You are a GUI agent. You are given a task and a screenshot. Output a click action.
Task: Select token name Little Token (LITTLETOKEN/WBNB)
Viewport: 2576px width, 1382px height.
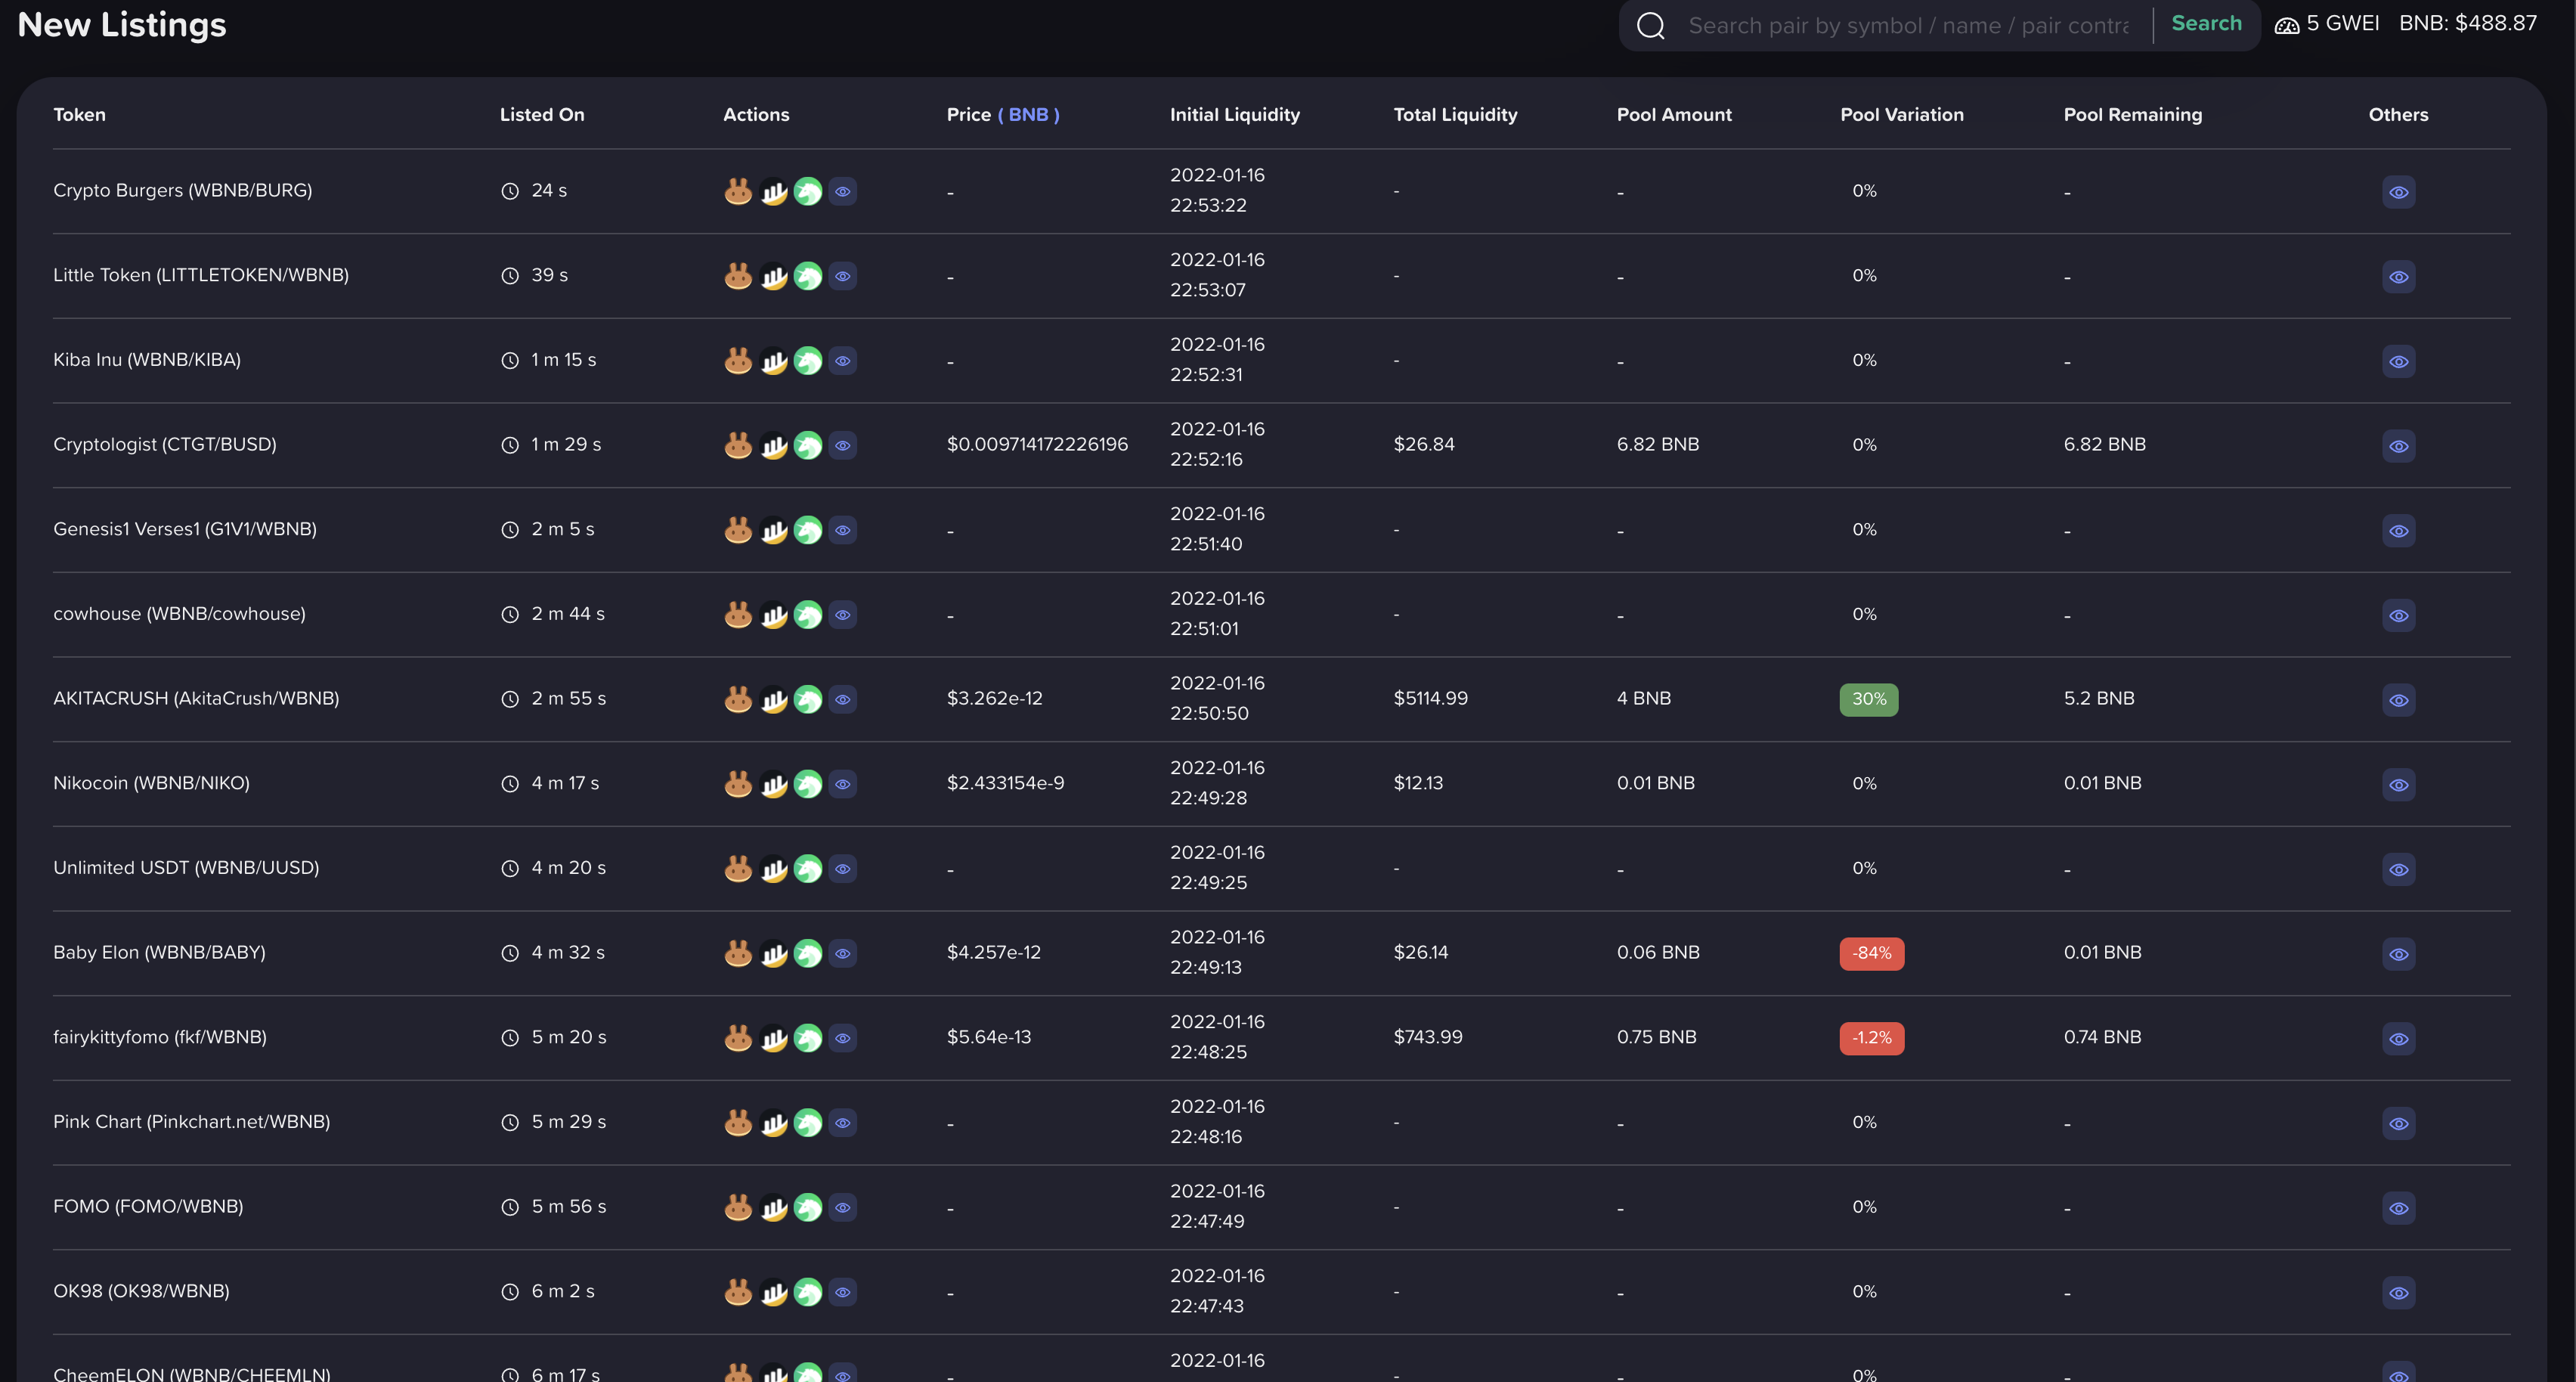[x=201, y=275]
